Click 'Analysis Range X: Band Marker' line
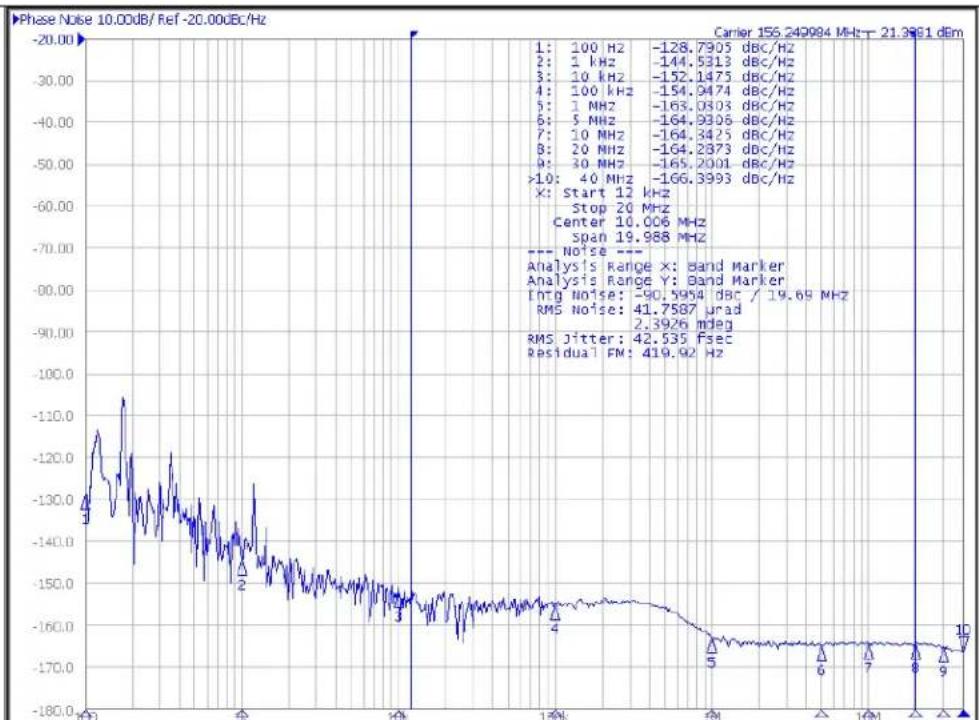 [656, 266]
